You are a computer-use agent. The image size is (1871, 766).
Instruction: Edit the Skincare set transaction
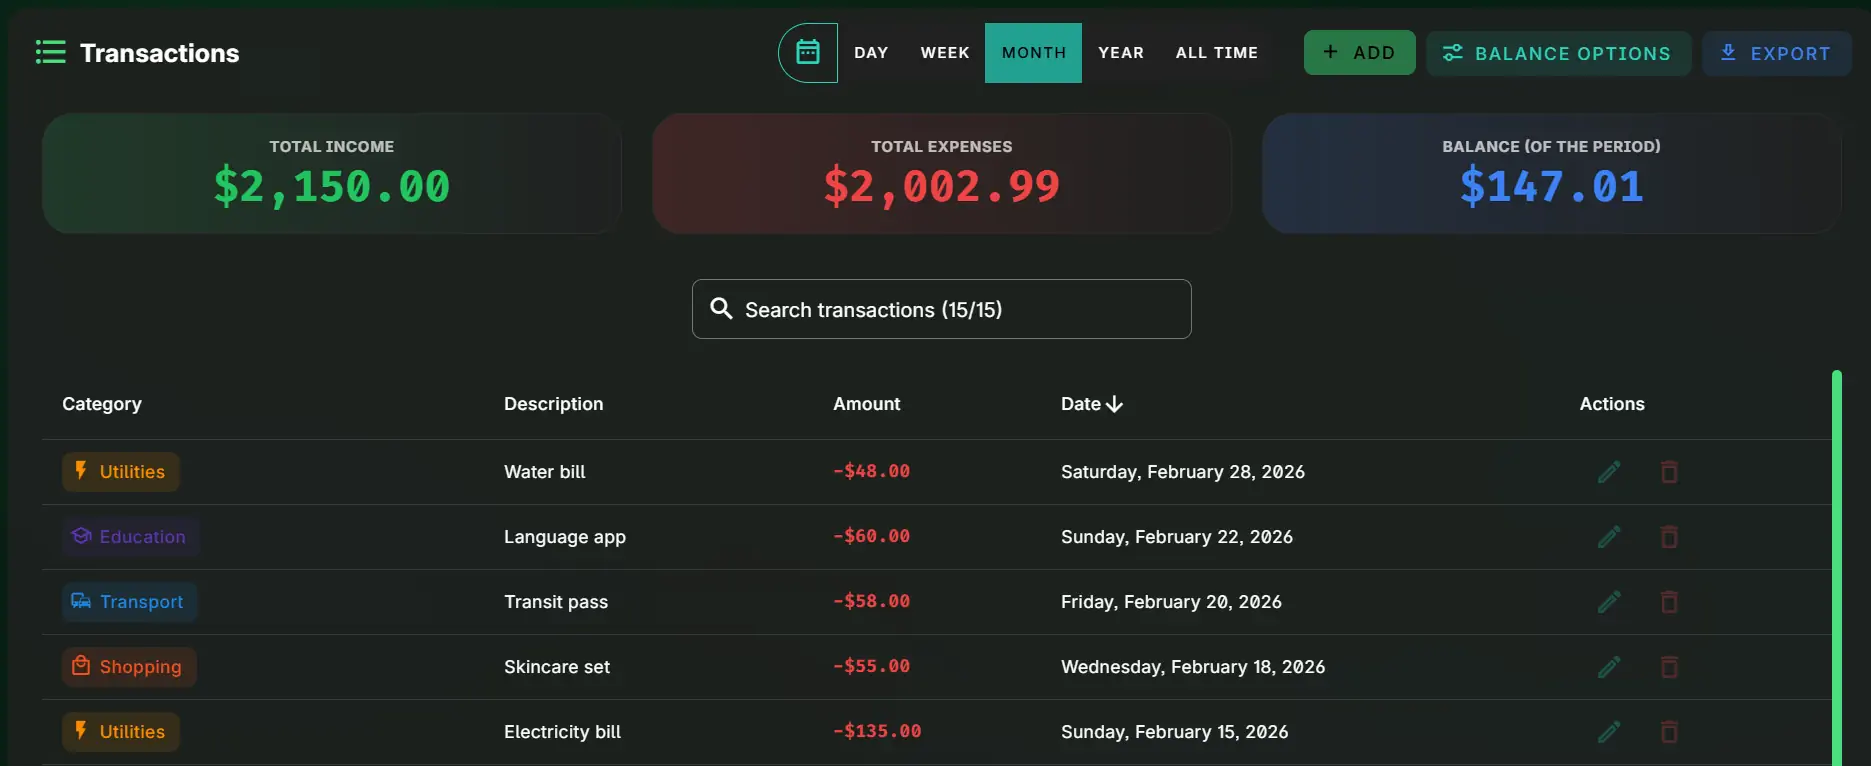point(1608,667)
